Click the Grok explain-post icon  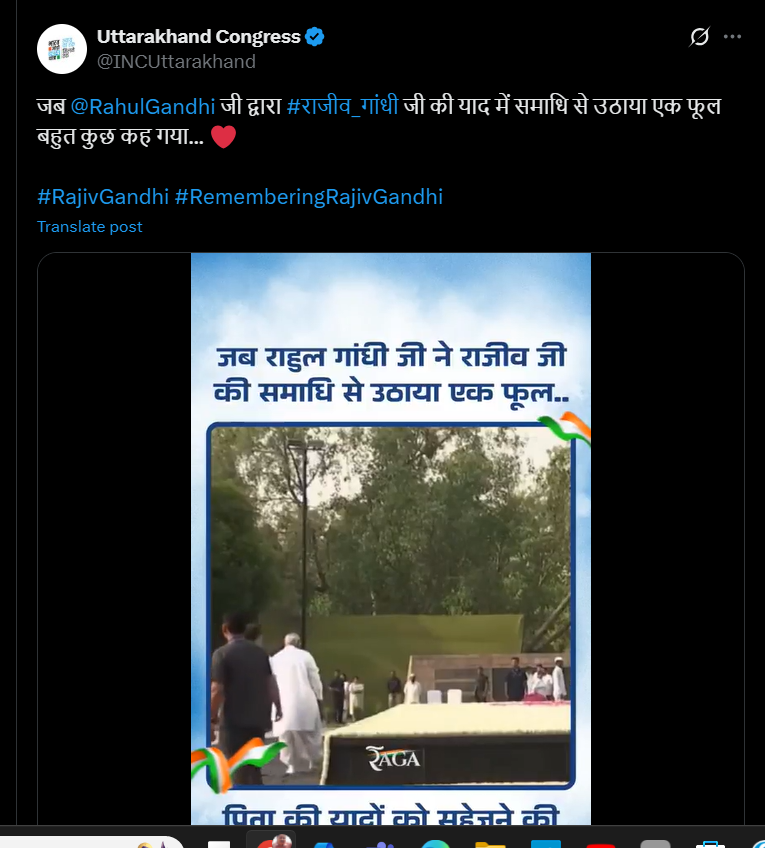(699, 37)
